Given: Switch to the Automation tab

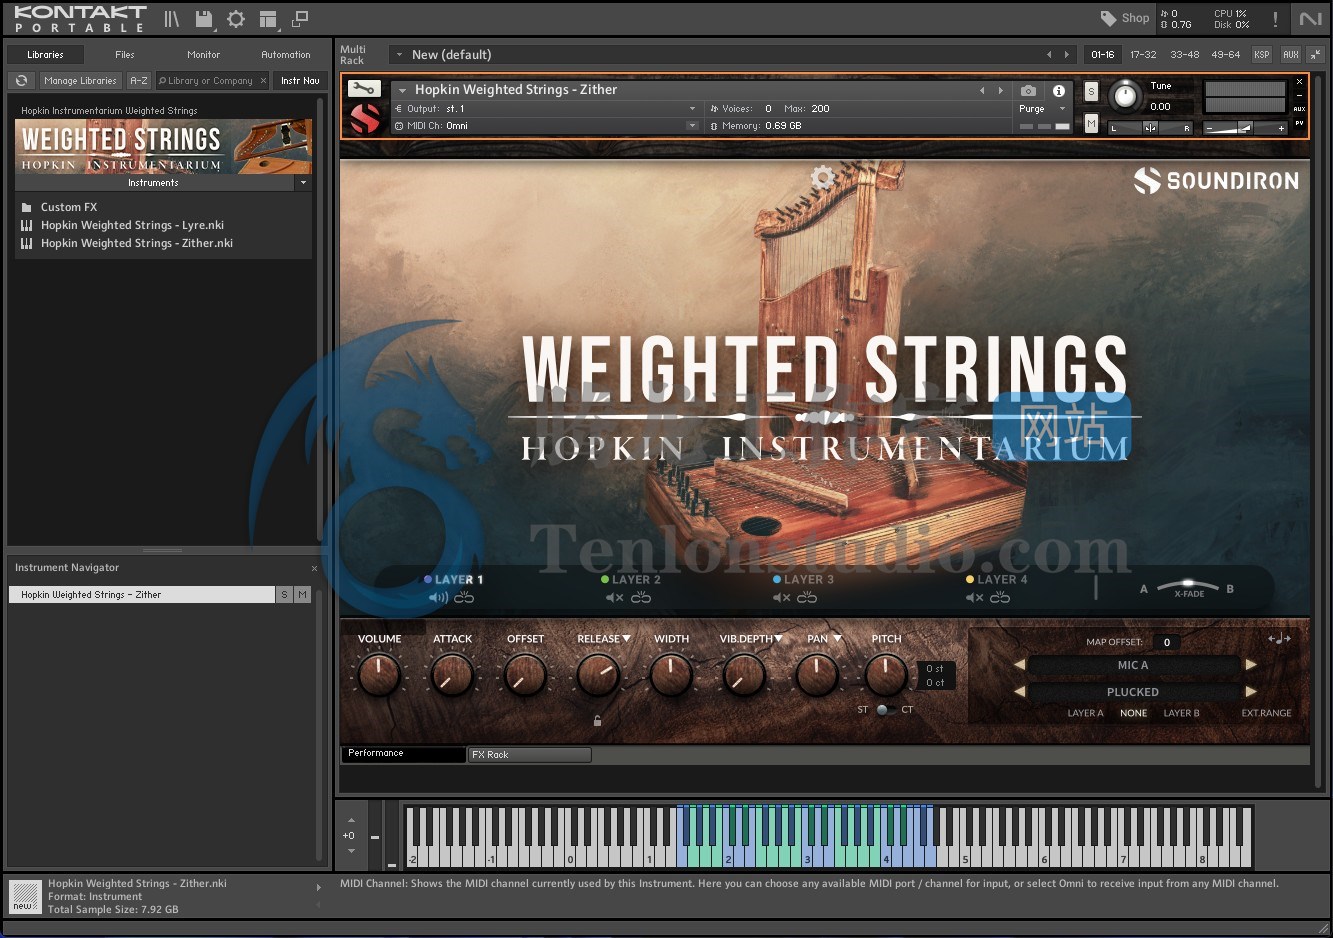Looking at the screenshot, I should tap(286, 55).
